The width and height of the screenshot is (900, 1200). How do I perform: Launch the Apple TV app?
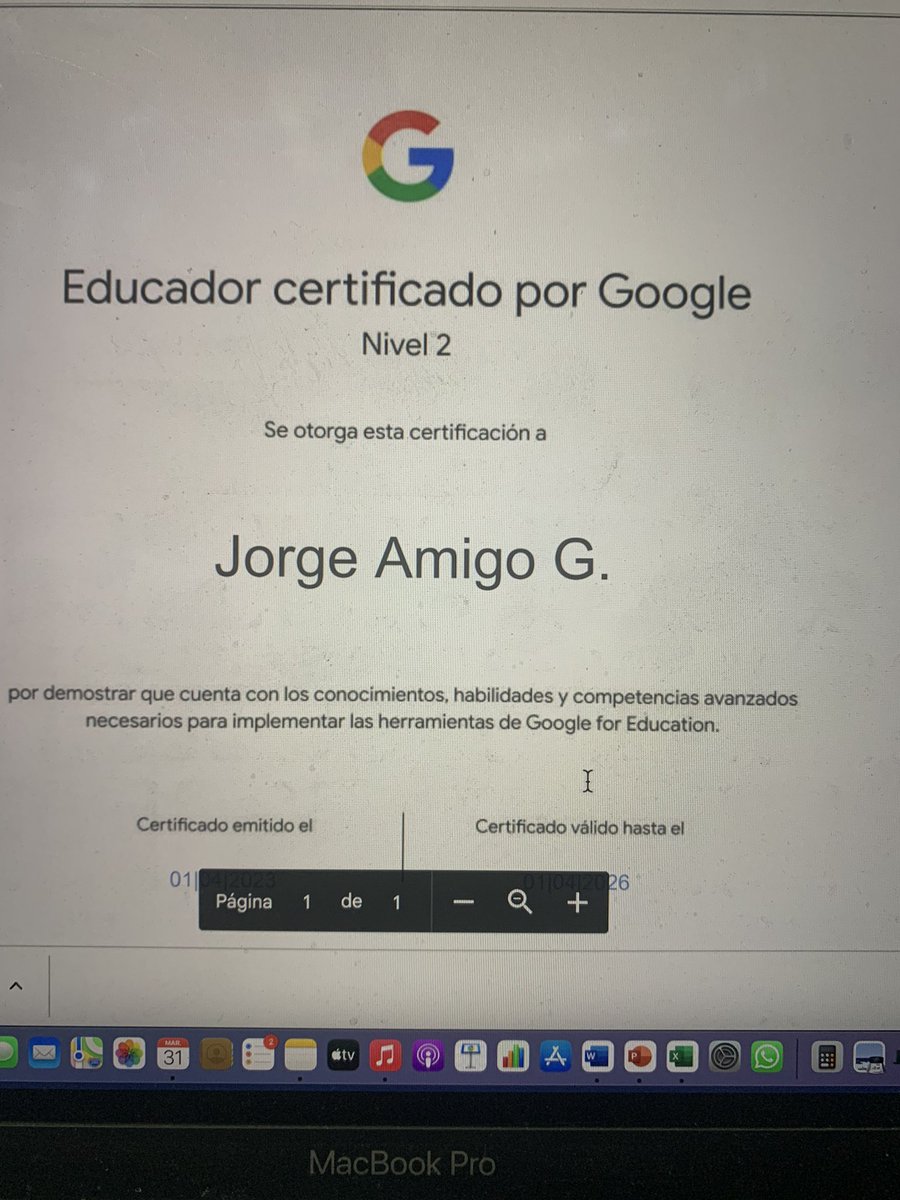(342, 1055)
